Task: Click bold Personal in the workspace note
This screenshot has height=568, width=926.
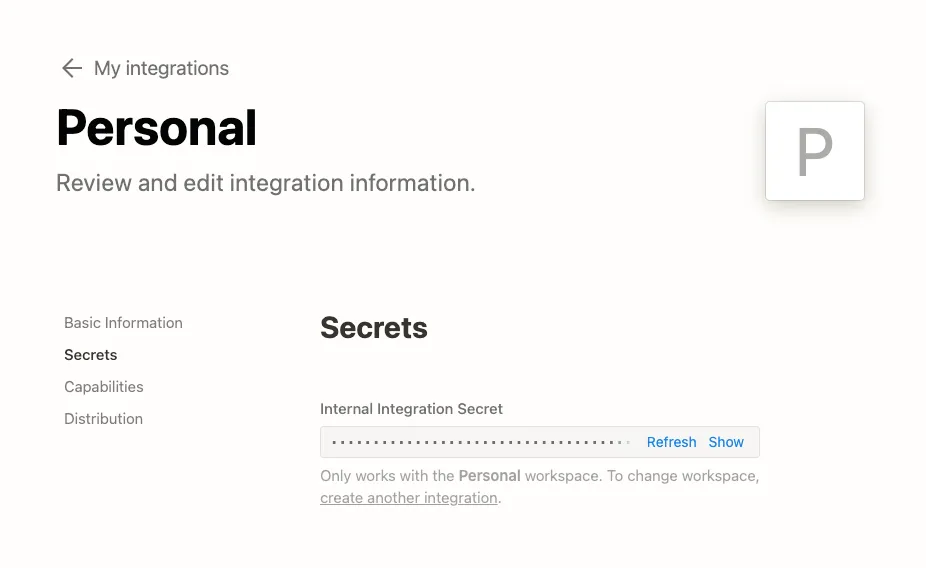Action: tap(489, 476)
